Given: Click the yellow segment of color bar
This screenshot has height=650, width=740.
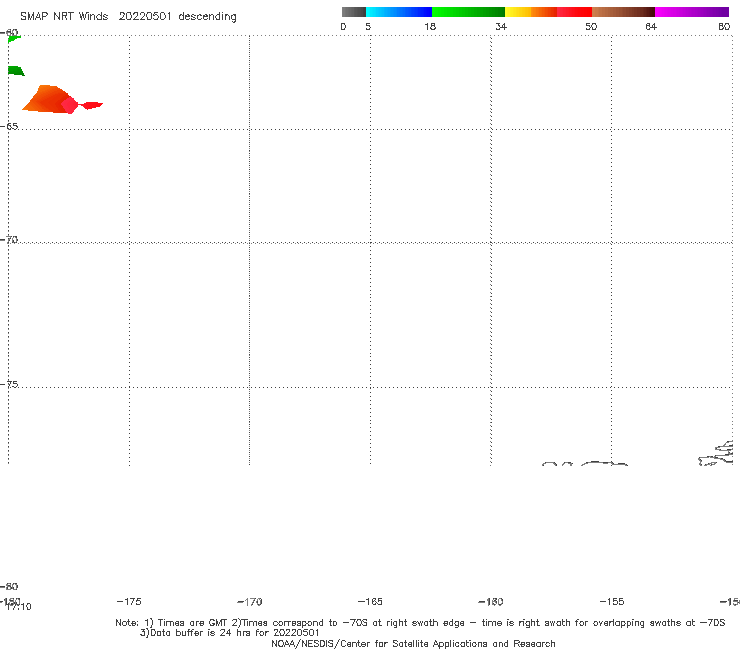Looking at the screenshot, I should click(518, 12).
